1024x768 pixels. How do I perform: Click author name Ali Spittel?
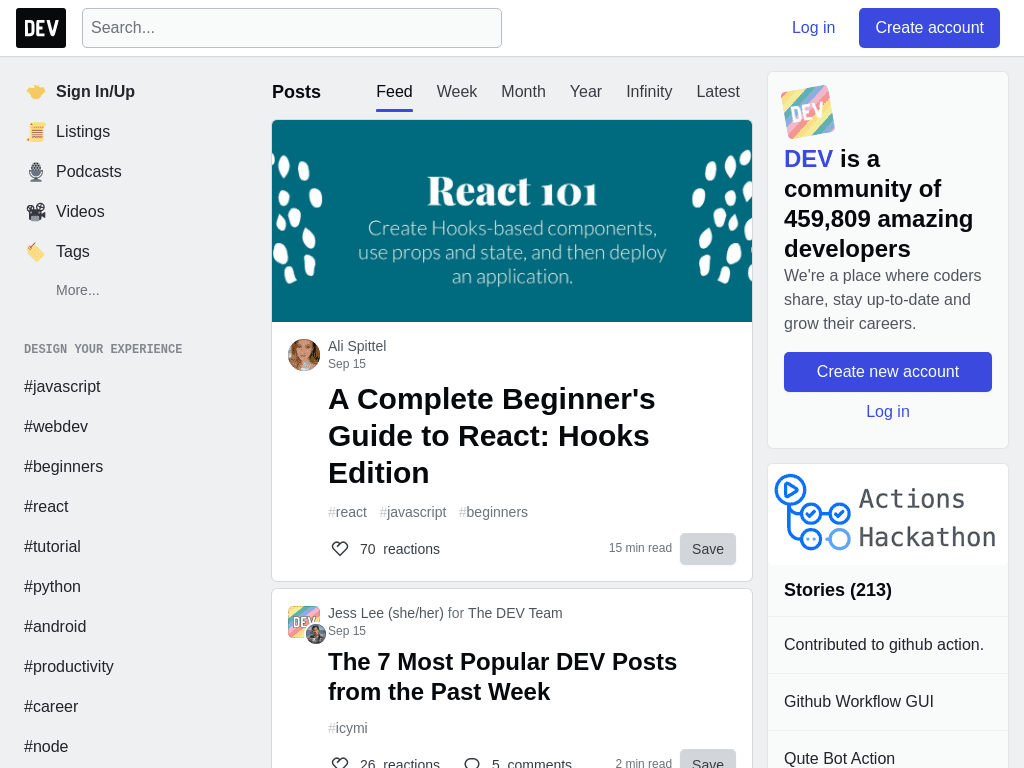tap(357, 346)
